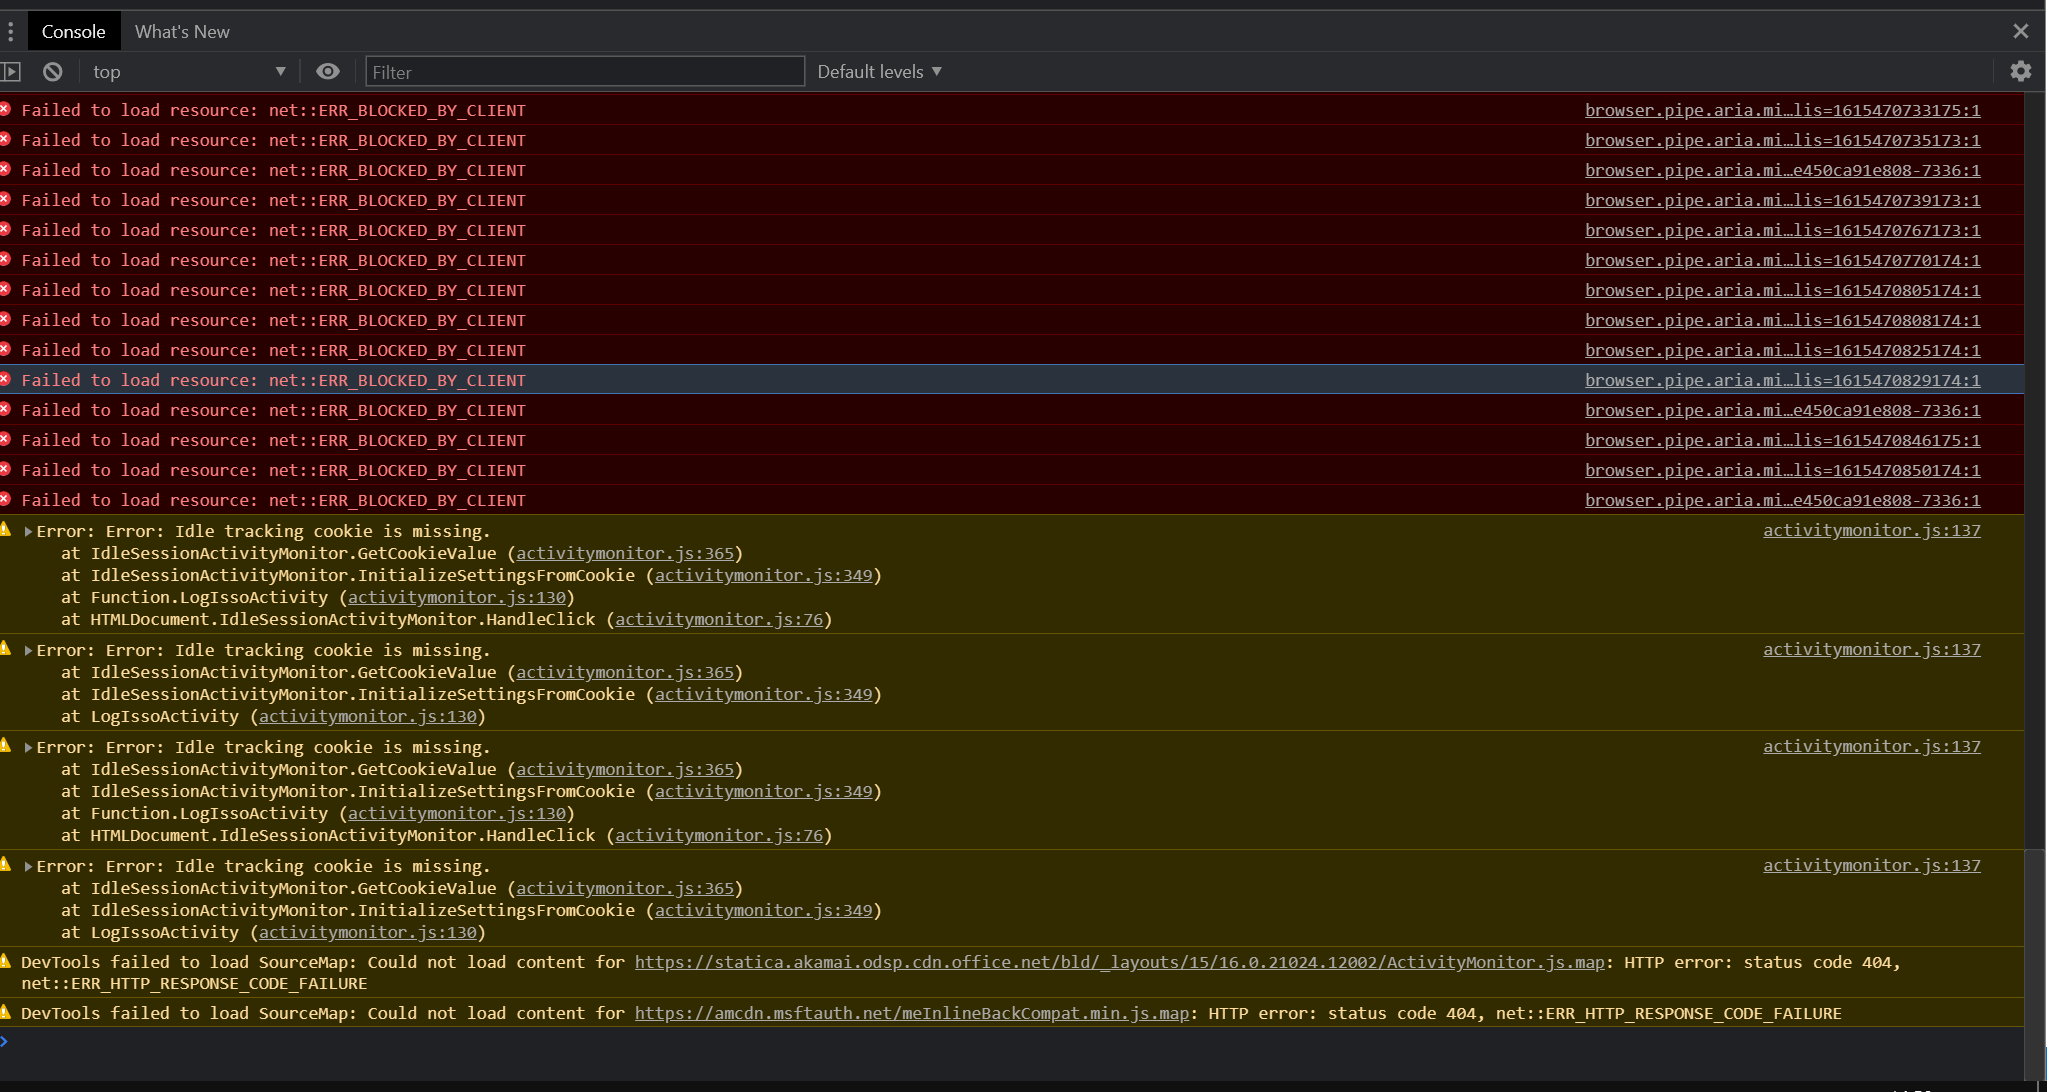Click warning icon beside ActivityMonitor SourceMap message
2047x1092 pixels.
[x=6, y=961]
